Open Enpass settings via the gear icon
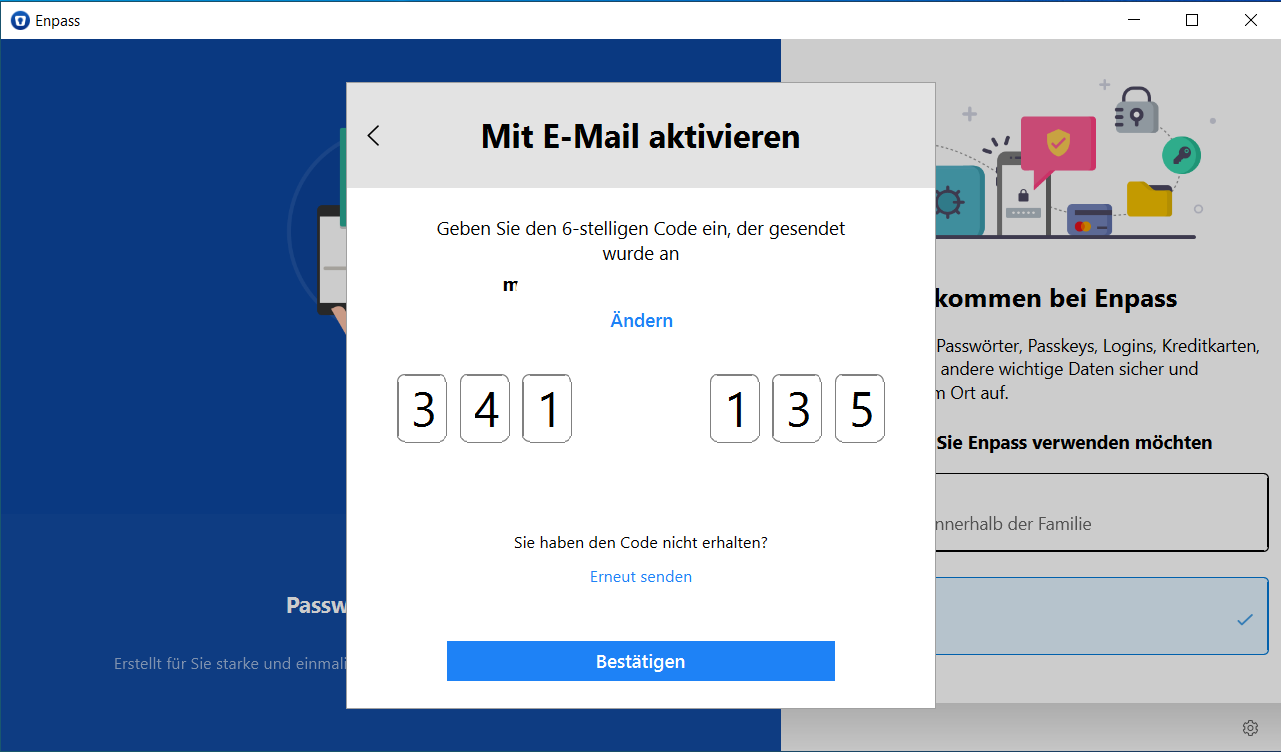This screenshot has width=1281, height=752. (1250, 728)
